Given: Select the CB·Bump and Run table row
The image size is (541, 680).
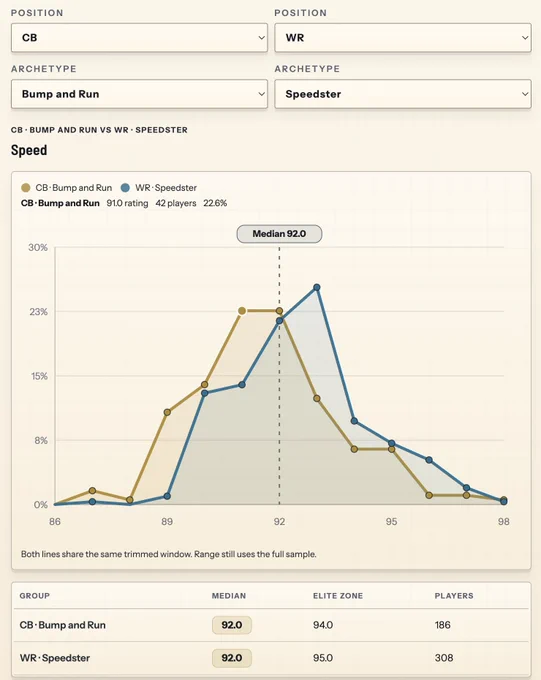Looking at the screenshot, I should (271, 625).
